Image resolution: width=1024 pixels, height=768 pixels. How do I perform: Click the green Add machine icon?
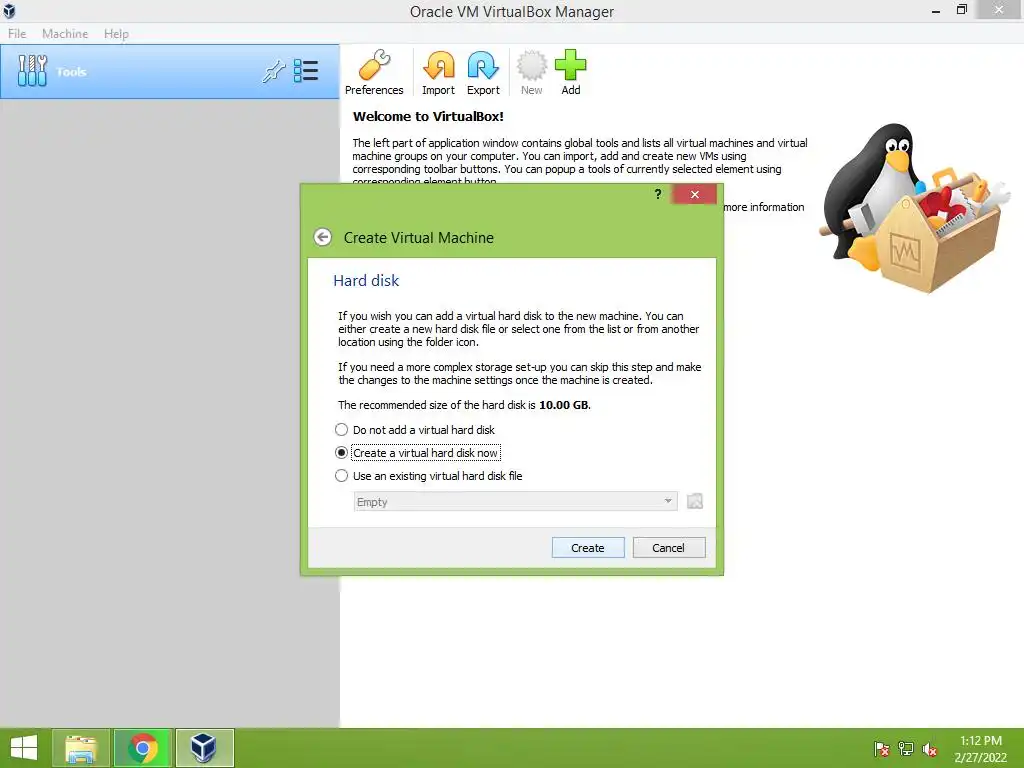[x=570, y=72]
